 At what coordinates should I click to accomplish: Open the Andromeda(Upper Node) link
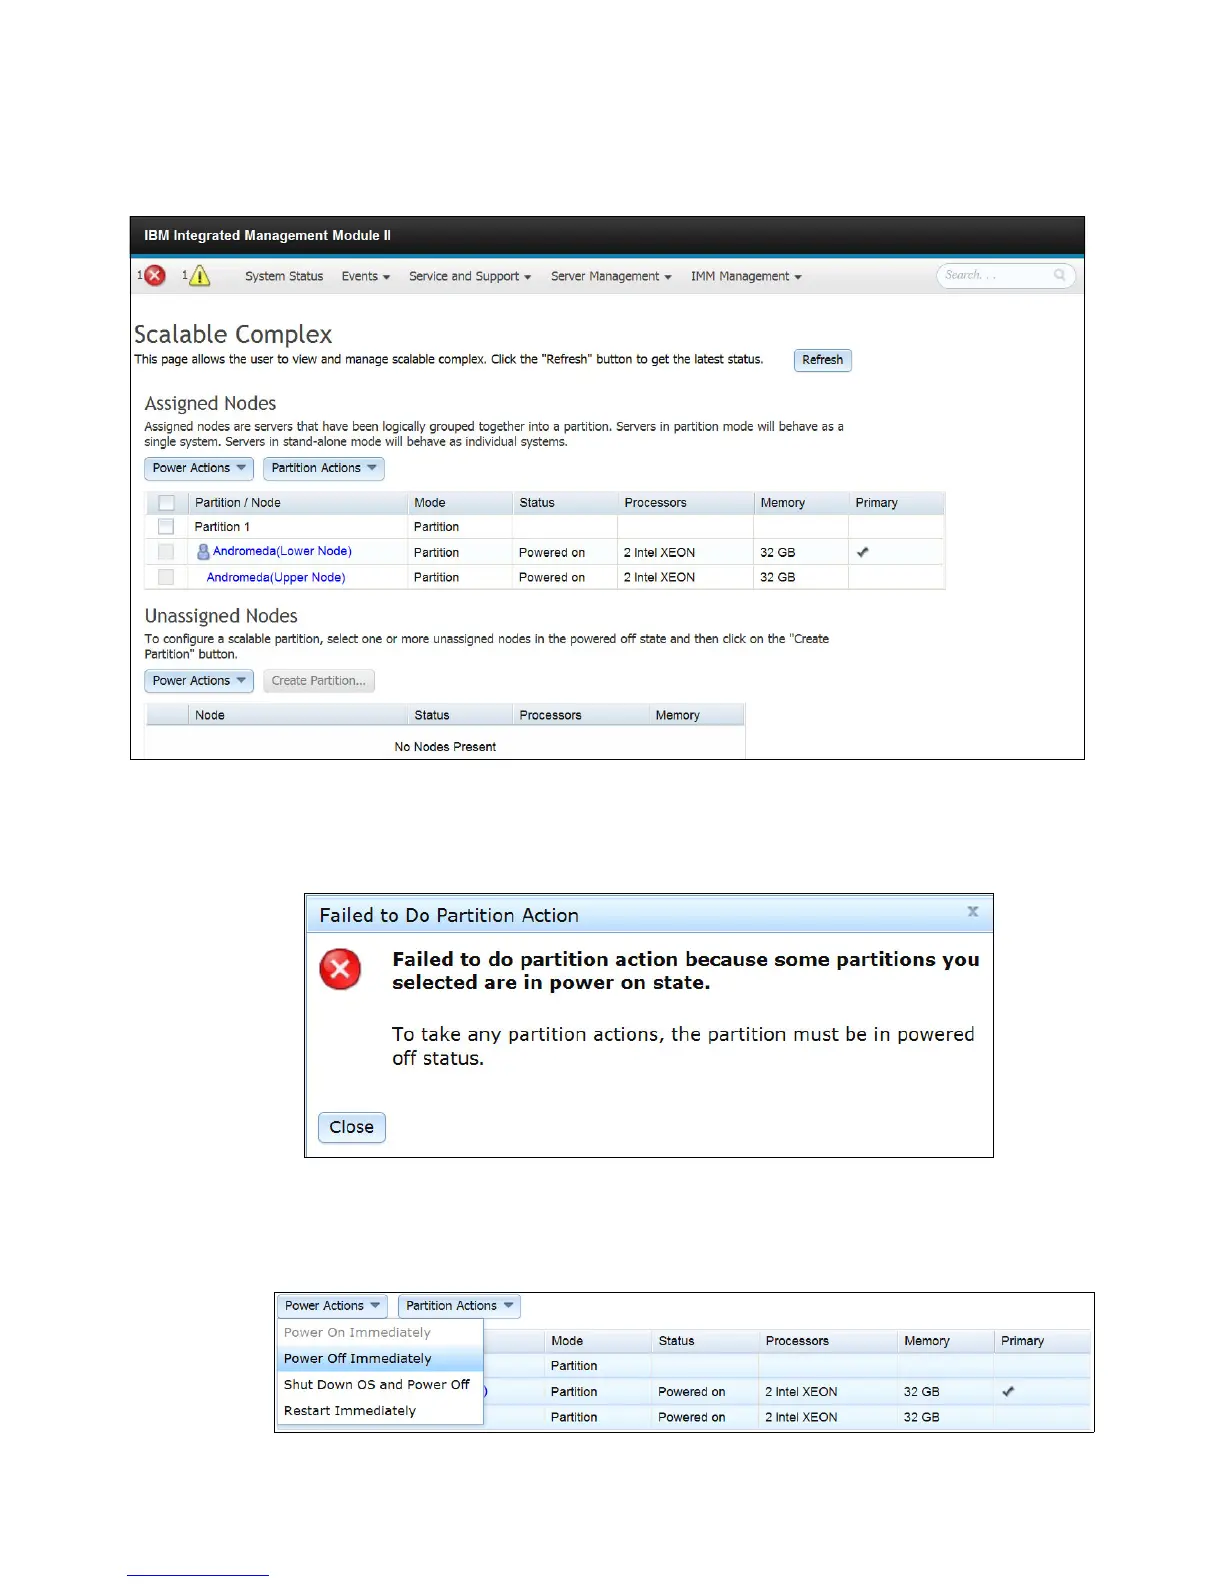(x=276, y=577)
